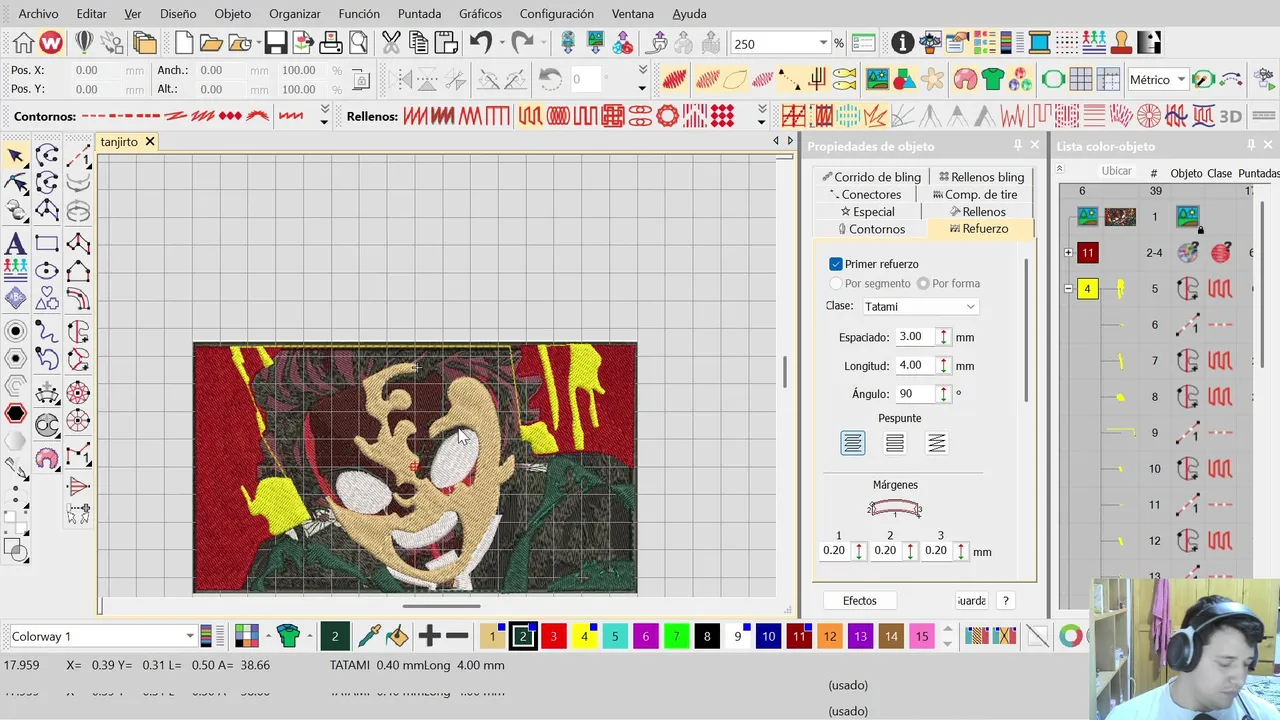Click the Efectos button
1280x720 pixels.
[x=860, y=601]
